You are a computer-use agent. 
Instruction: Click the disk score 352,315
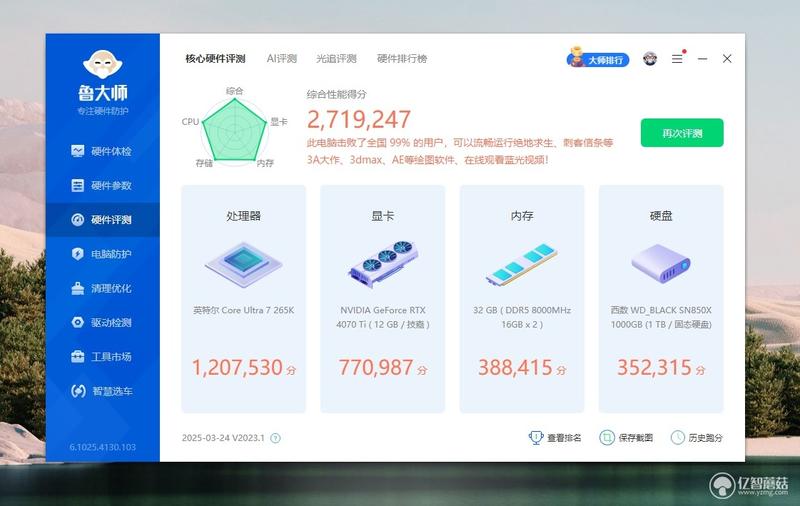pyautogui.click(x=655, y=367)
